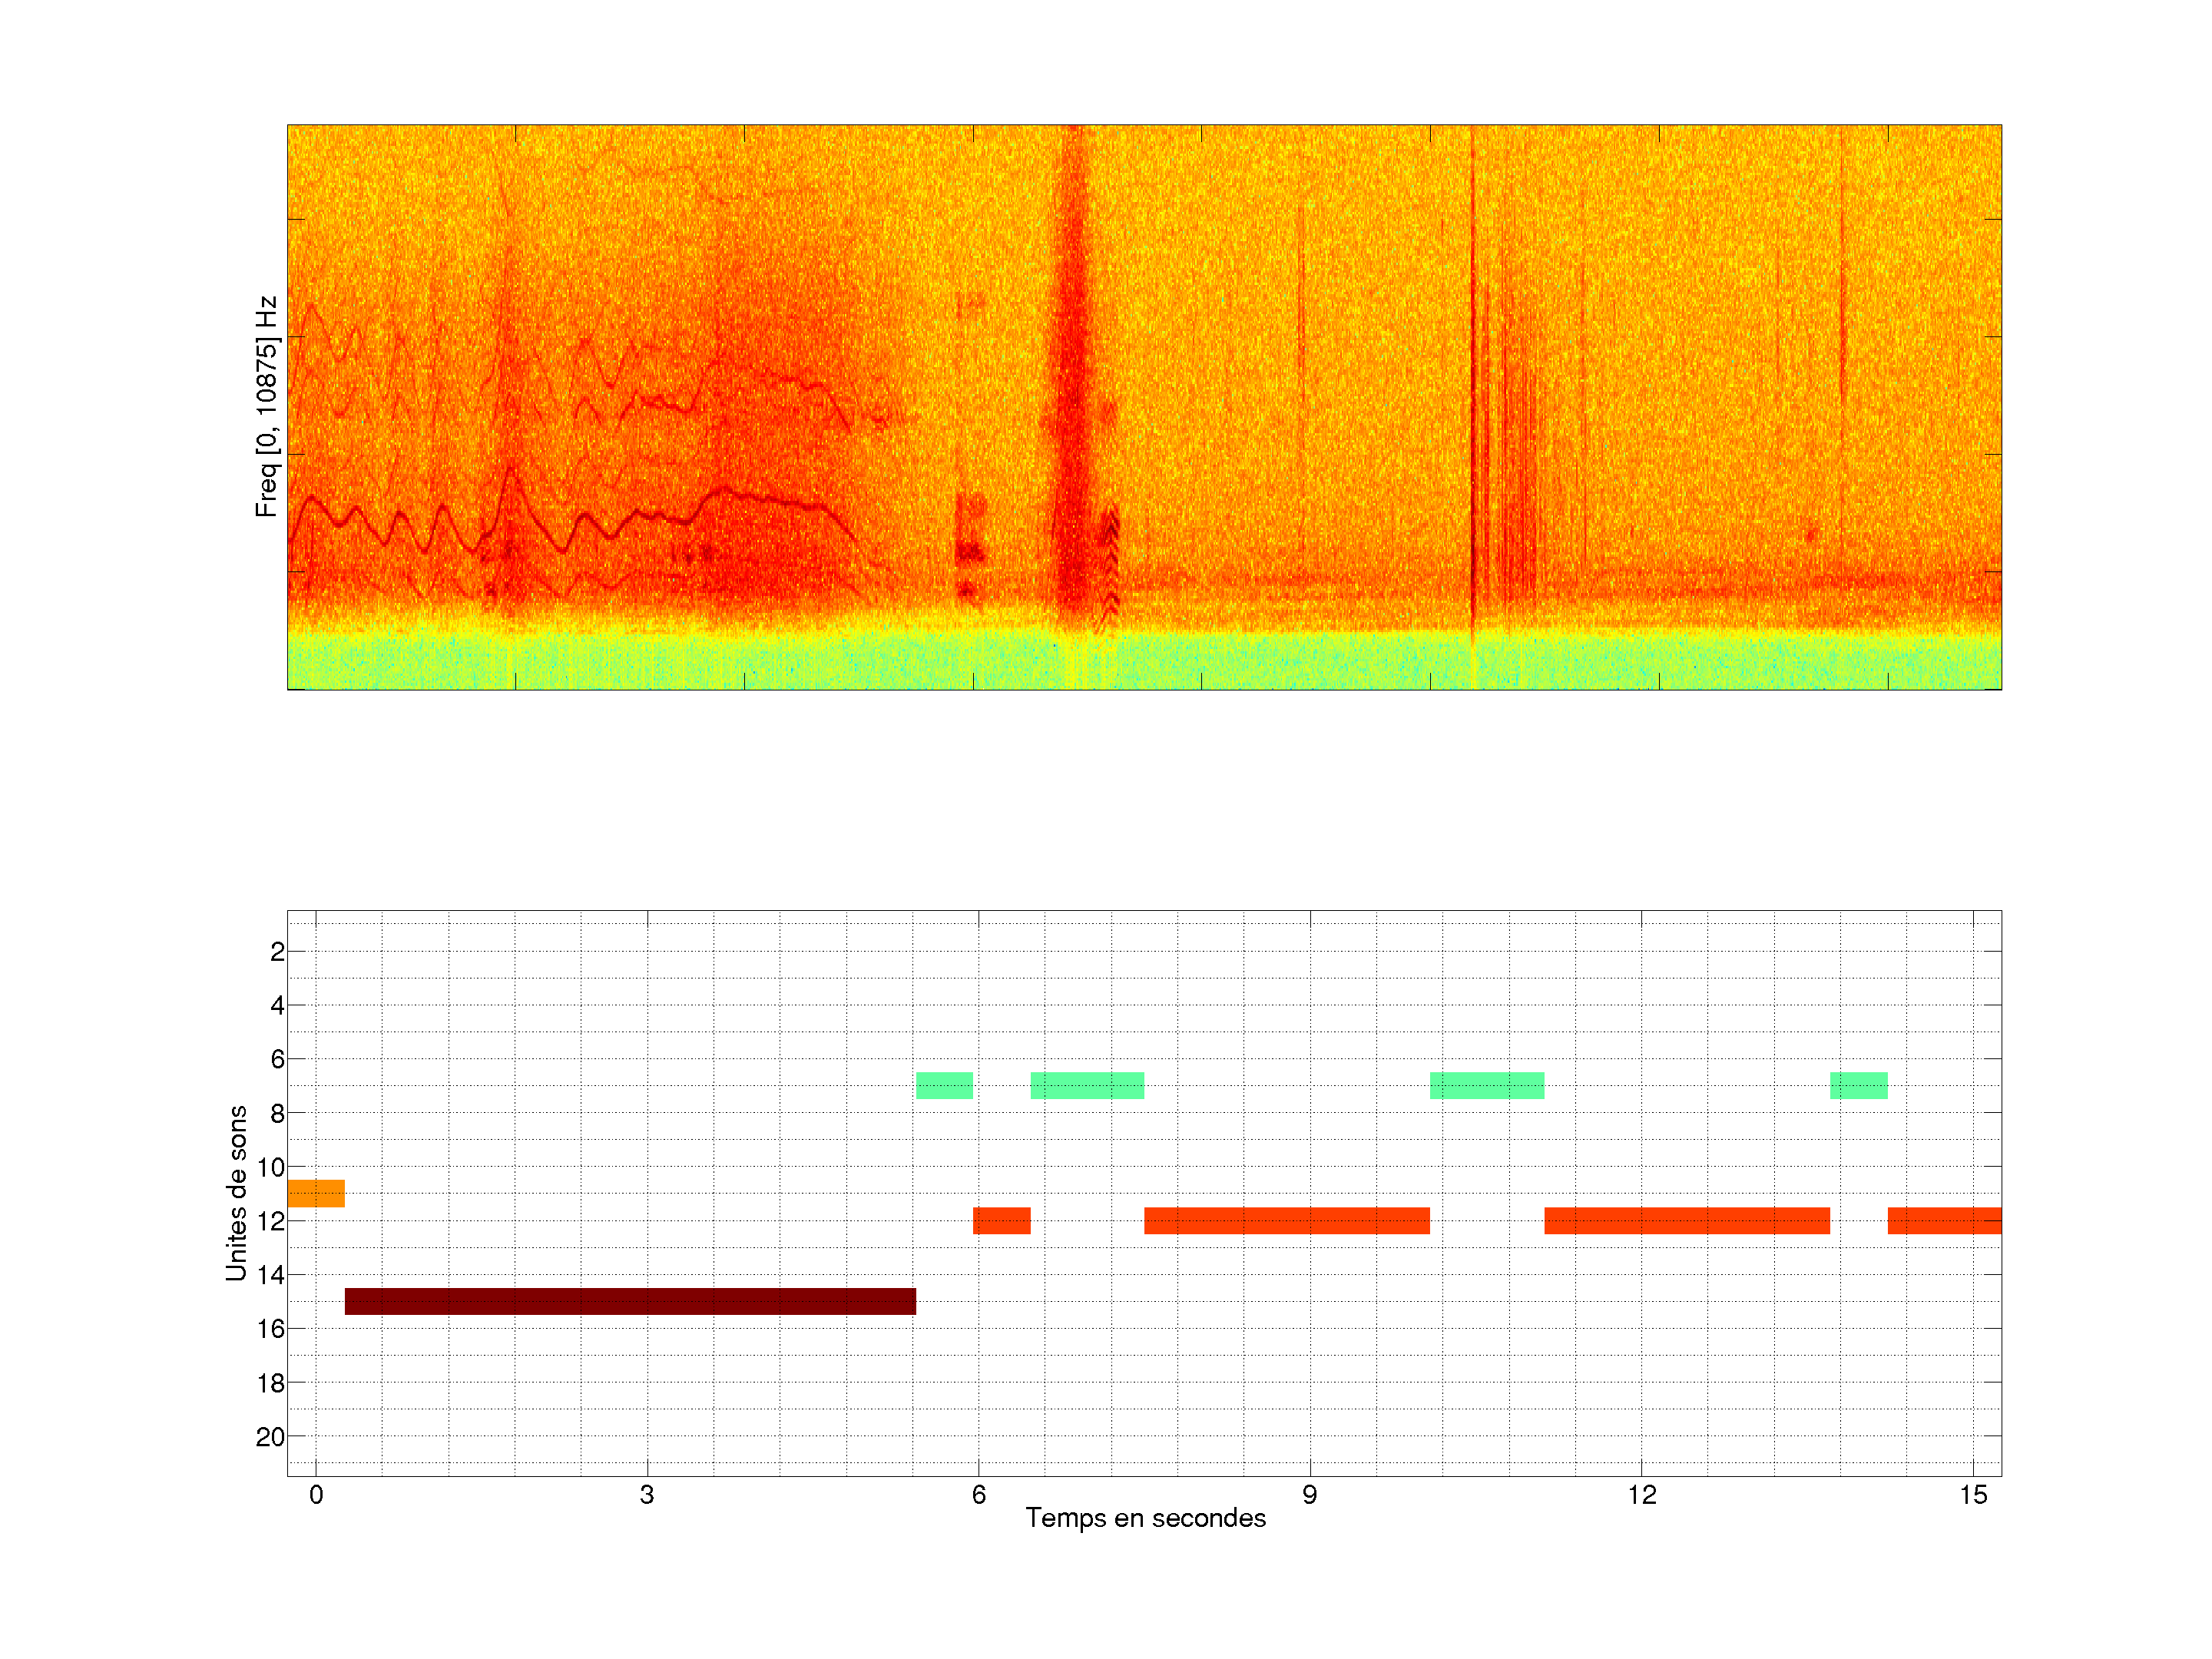The height and width of the screenshot is (1659, 2212).
Task: Select the first green segment before 6 seconds
Action: tap(944, 1085)
